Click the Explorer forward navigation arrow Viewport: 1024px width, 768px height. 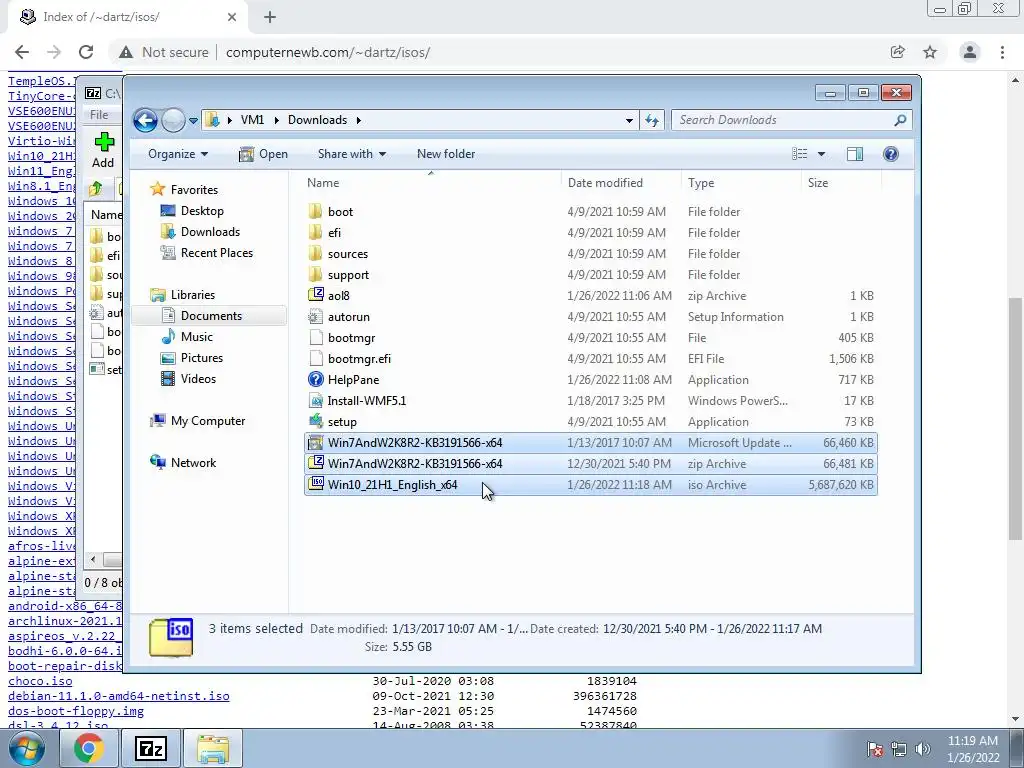tap(173, 120)
